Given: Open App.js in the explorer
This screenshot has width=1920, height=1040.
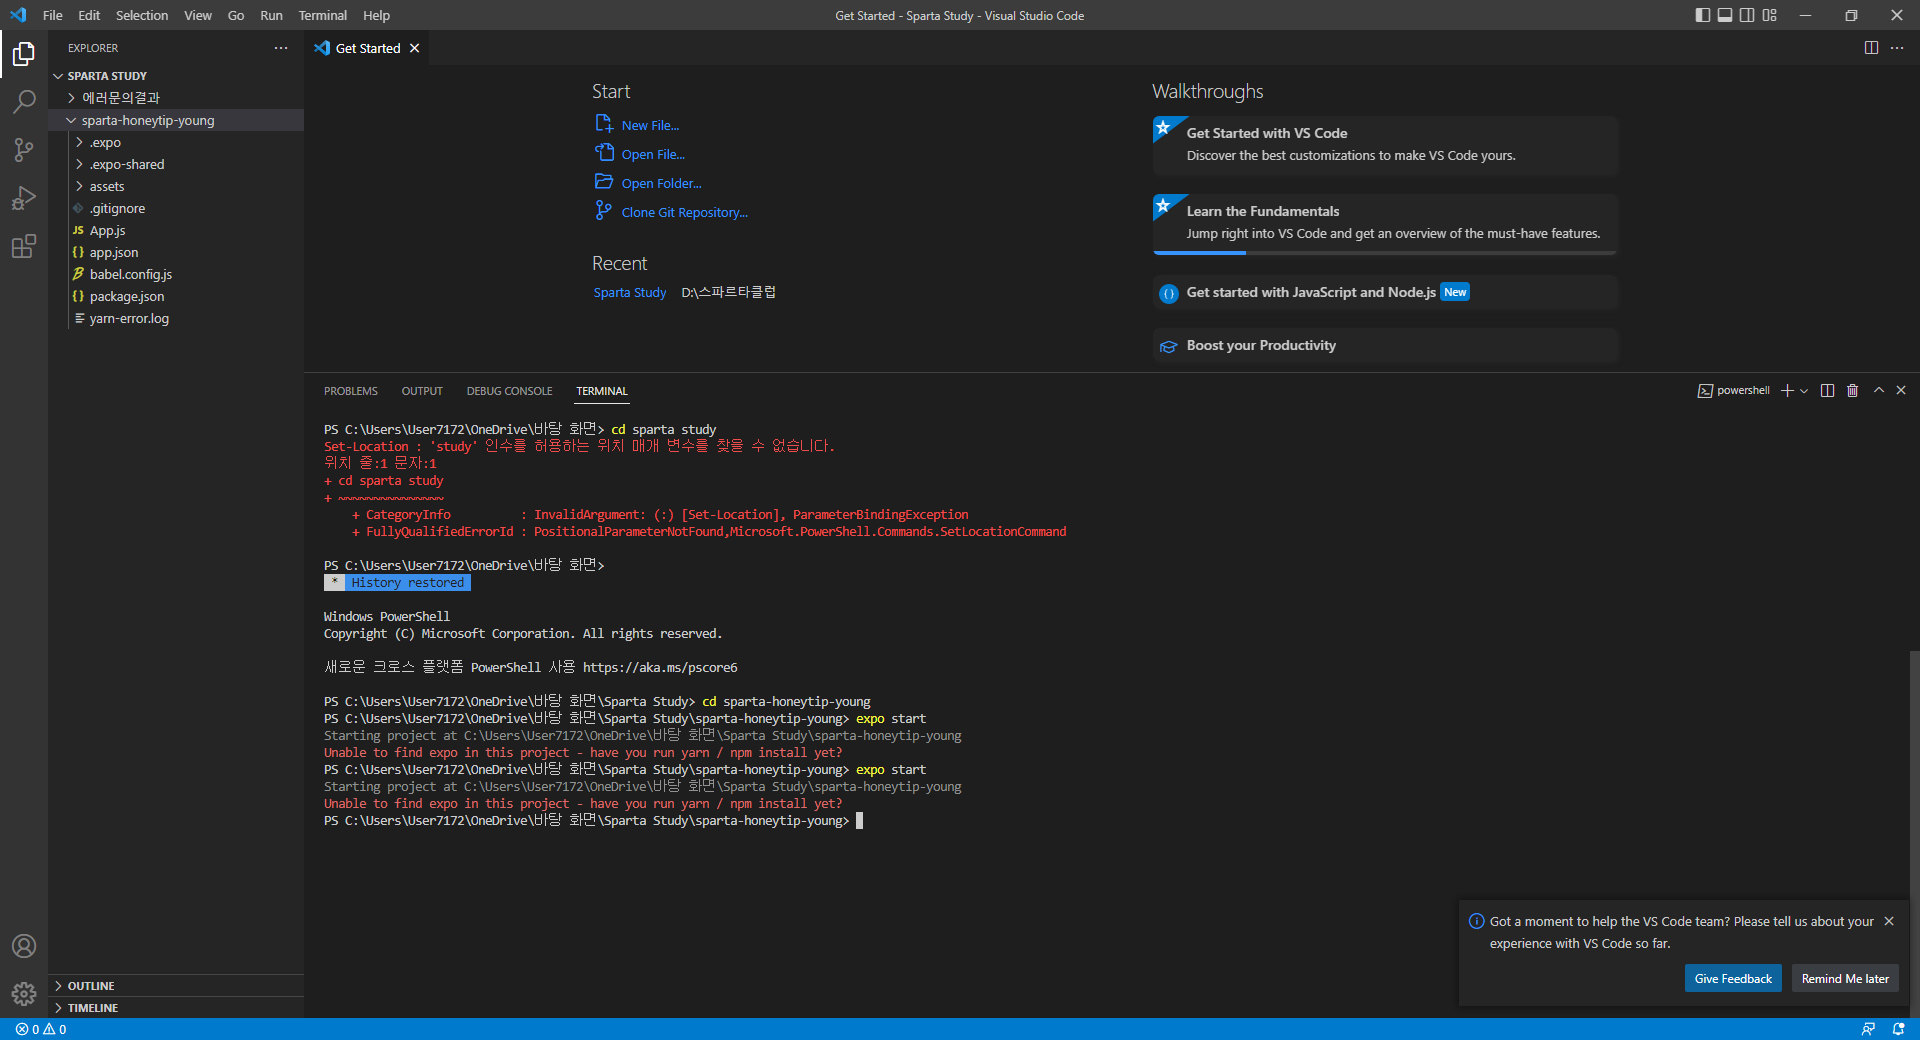Looking at the screenshot, I should click(176, 230).
